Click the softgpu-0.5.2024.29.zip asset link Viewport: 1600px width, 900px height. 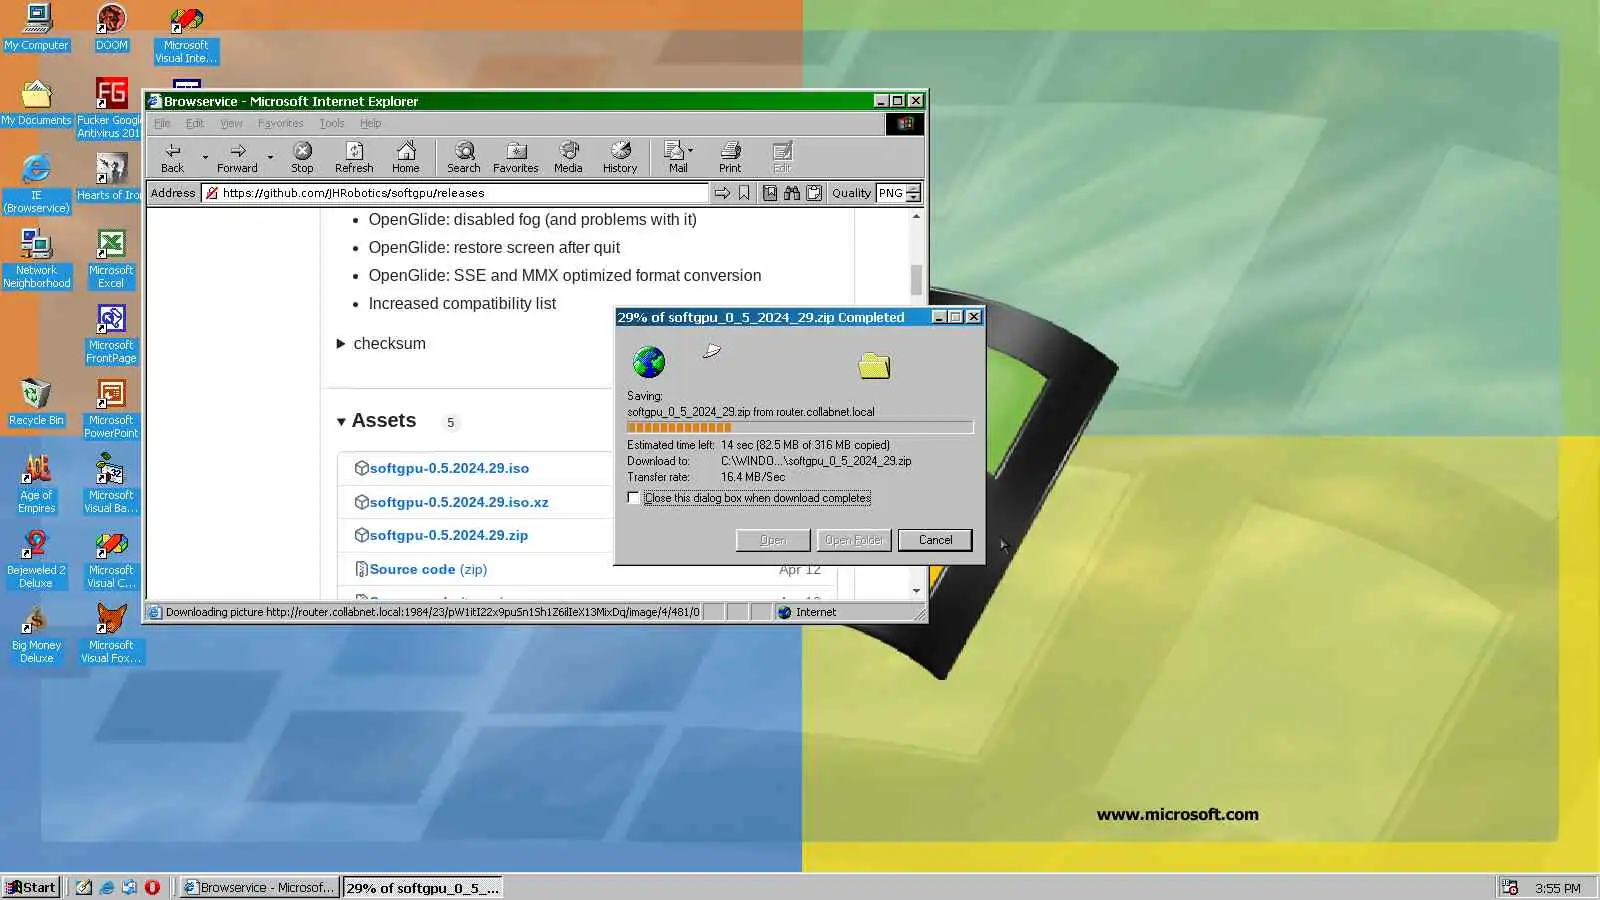pos(449,535)
